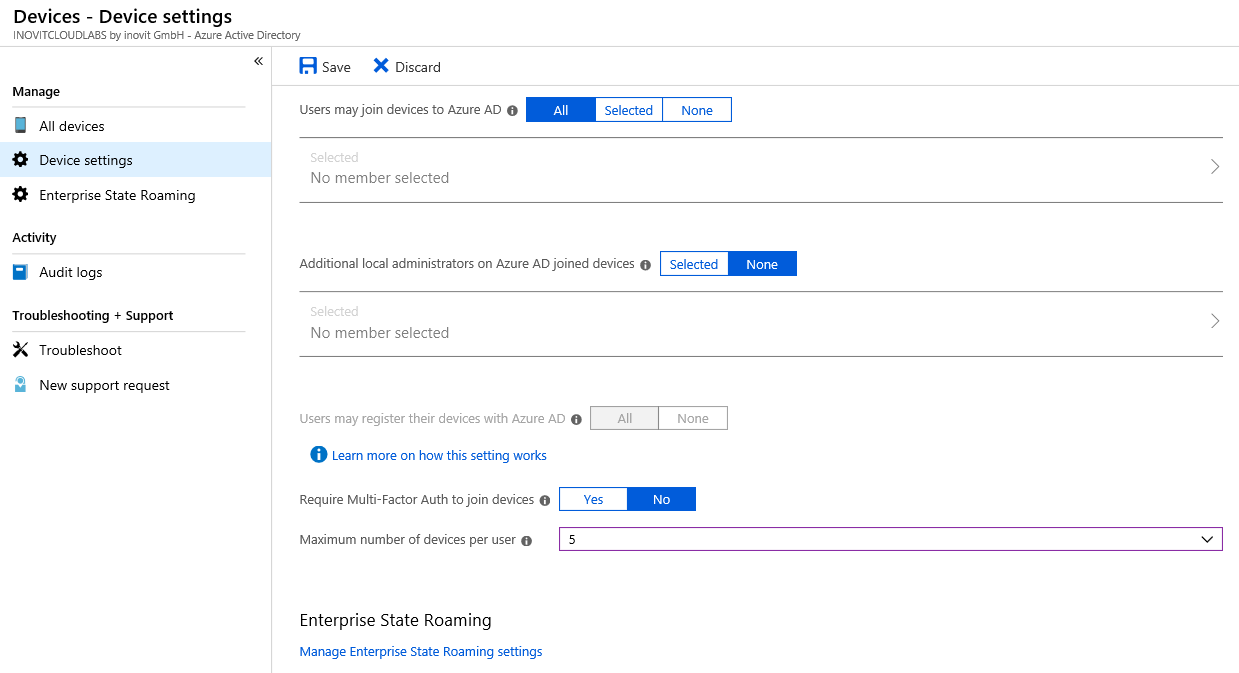Open Manage Enterprise State Roaming settings link
This screenshot has height=673, width=1239.
(421, 651)
